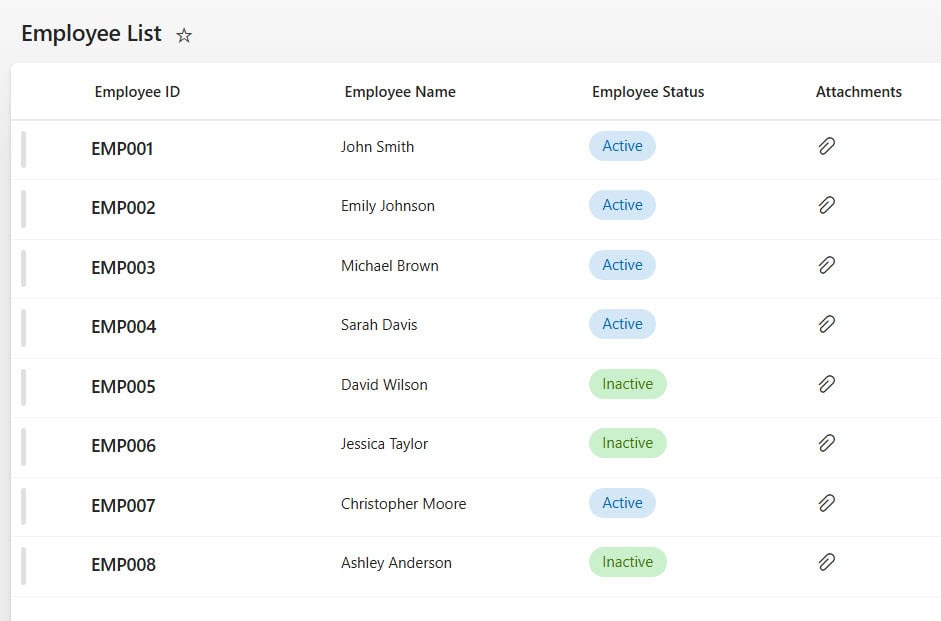Select the Ashley Anderson name cell

point(396,563)
